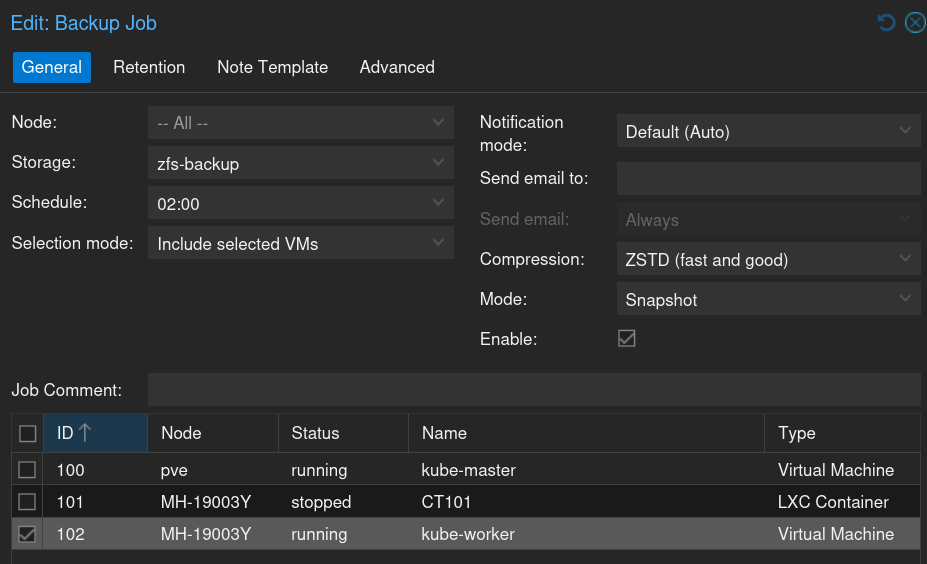927x564 pixels.
Task: Toggle the Enable checkbox
Action: click(627, 339)
